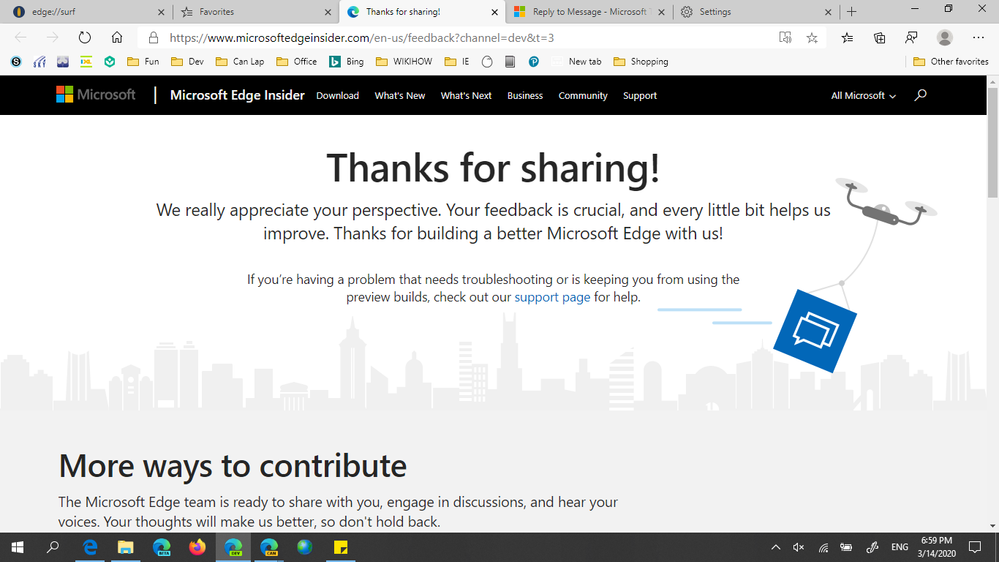
Task: Open a new tab with the plus button
Action: [851, 11]
